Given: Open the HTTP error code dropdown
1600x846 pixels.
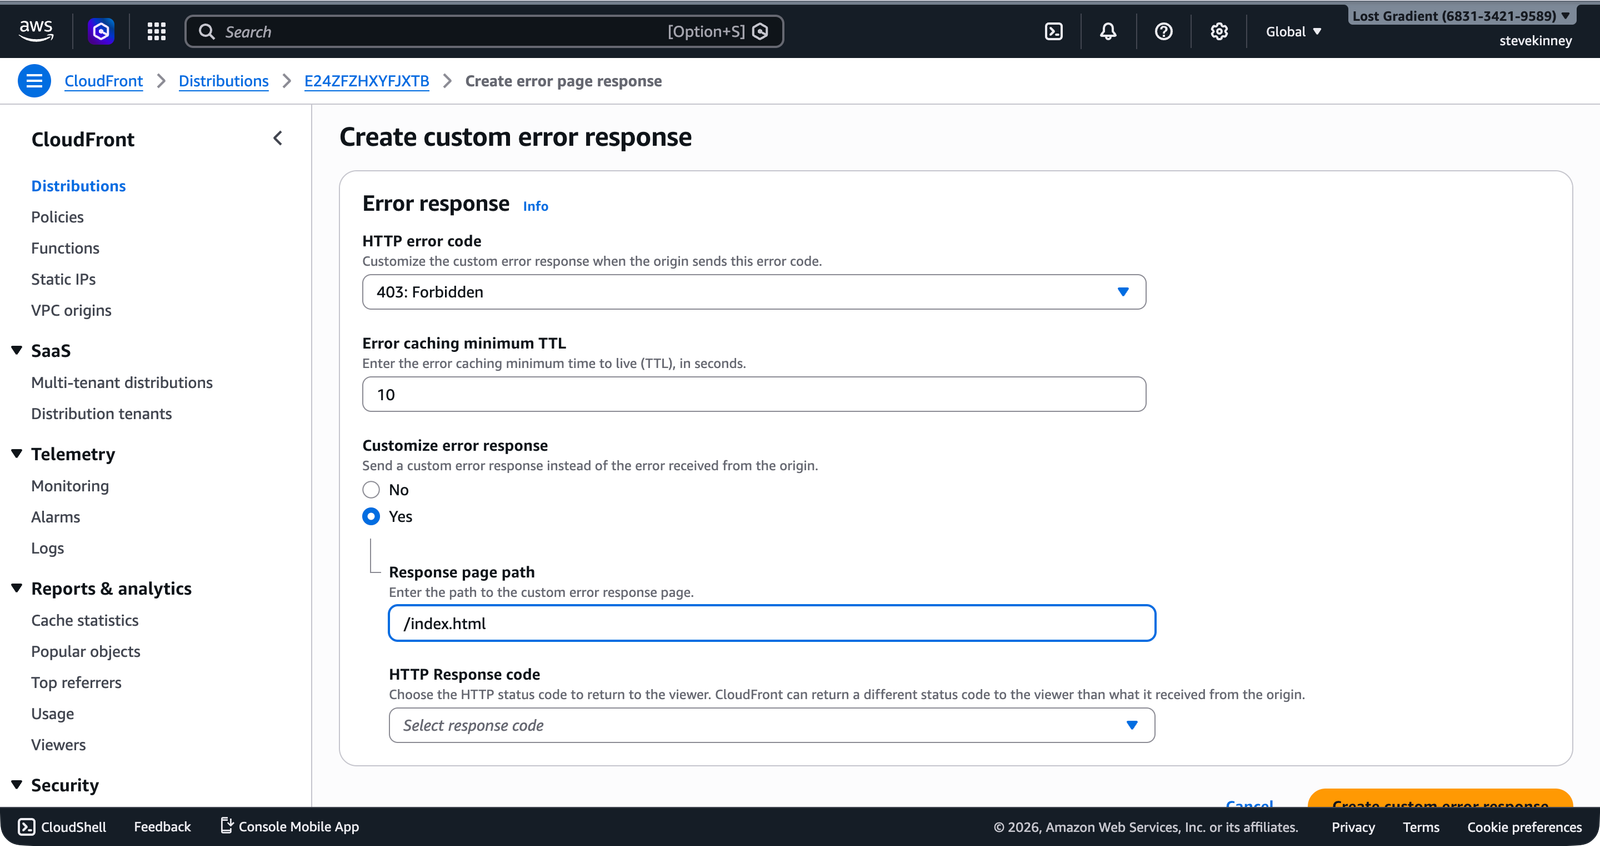Looking at the screenshot, I should (754, 292).
